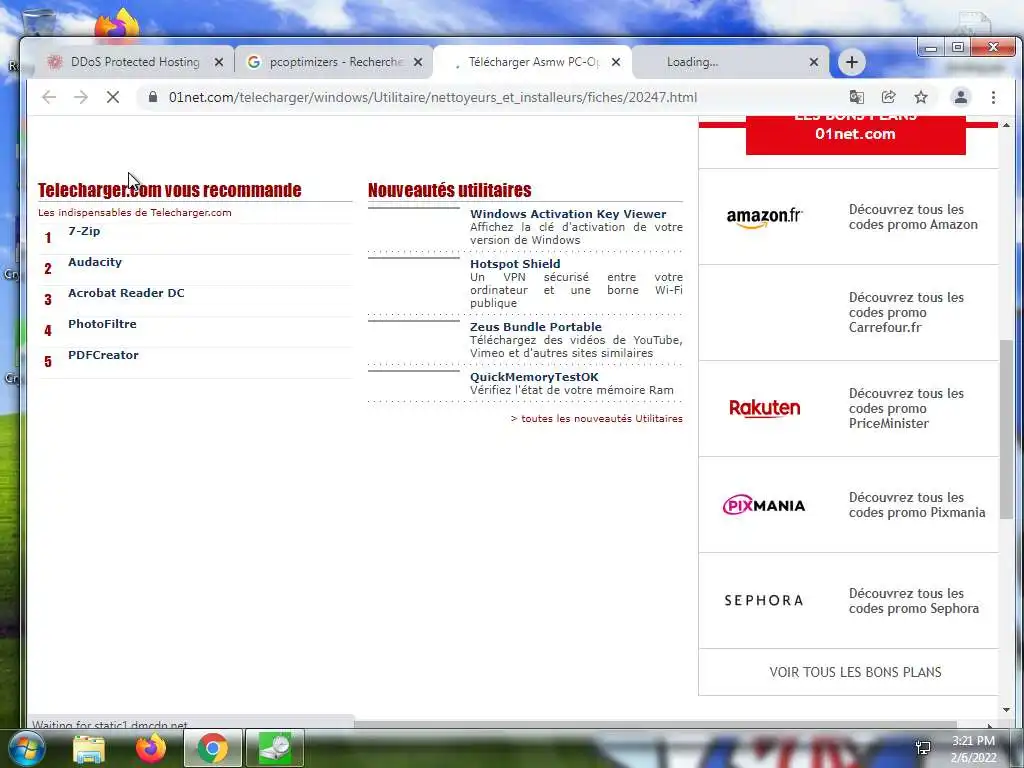Open Acrobat Reader DC link
This screenshot has width=1024, height=768.
coord(126,293)
